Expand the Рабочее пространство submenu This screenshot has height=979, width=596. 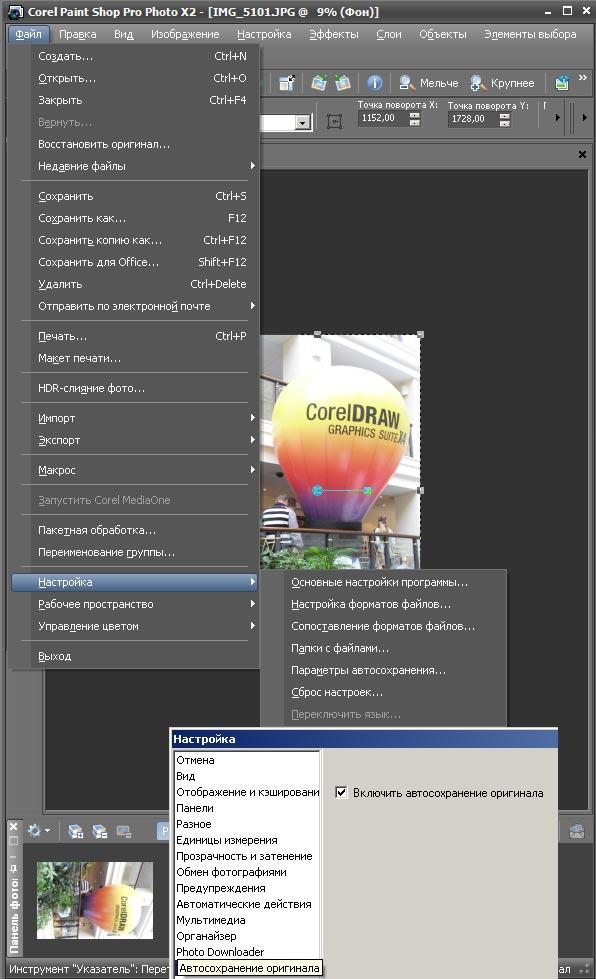(135, 604)
